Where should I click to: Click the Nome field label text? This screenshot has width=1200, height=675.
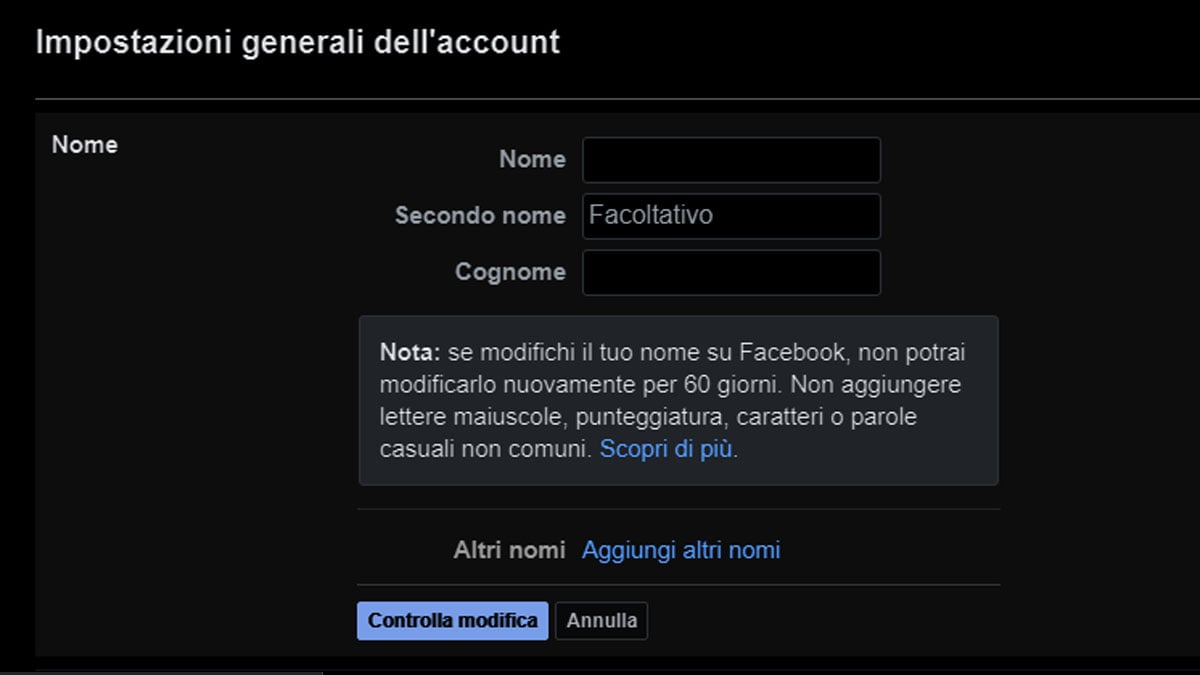click(x=531, y=159)
